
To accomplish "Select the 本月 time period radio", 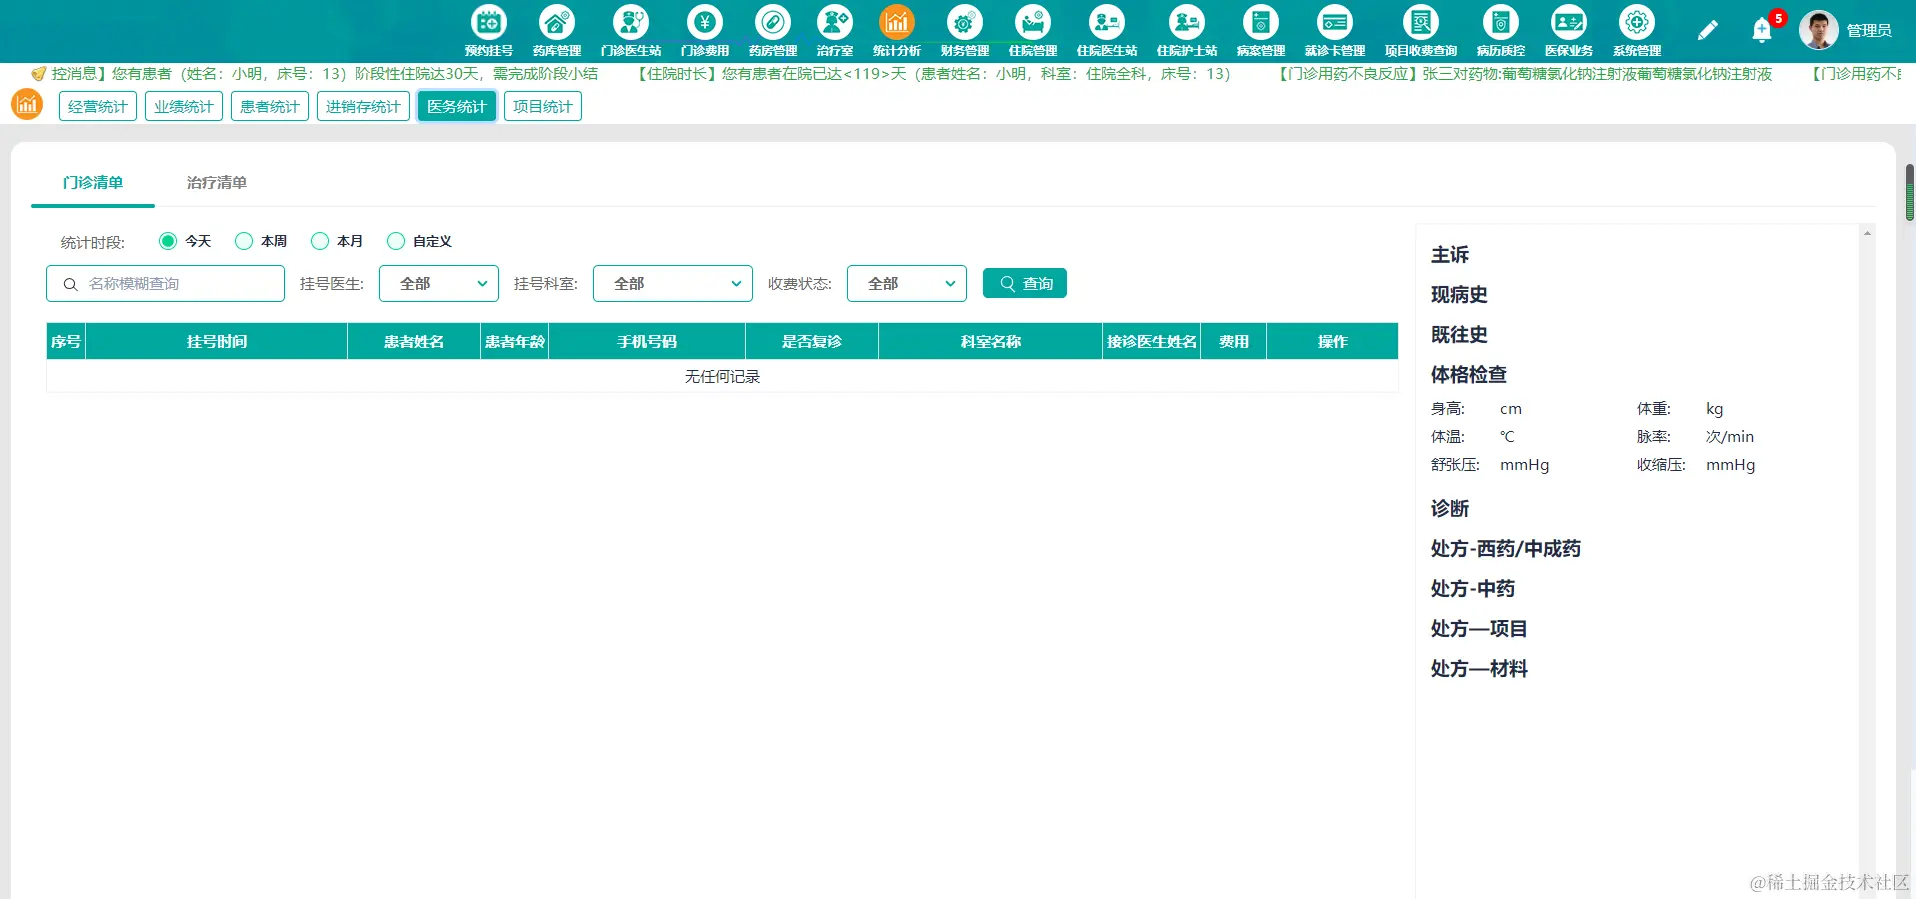I will click(320, 241).
